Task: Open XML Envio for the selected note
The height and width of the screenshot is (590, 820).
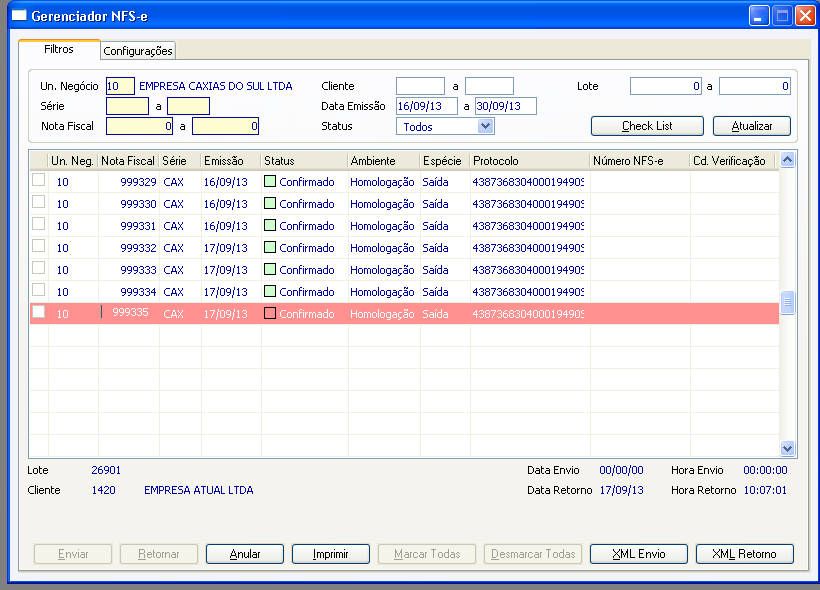Action: tap(639, 554)
